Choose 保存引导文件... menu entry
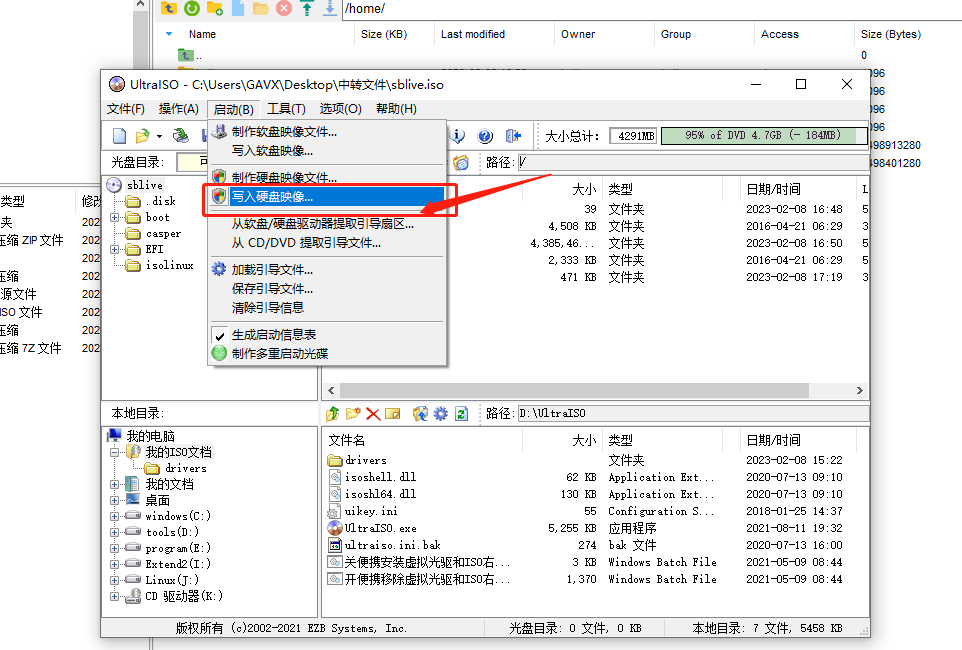The image size is (962, 650). pos(327,289)
